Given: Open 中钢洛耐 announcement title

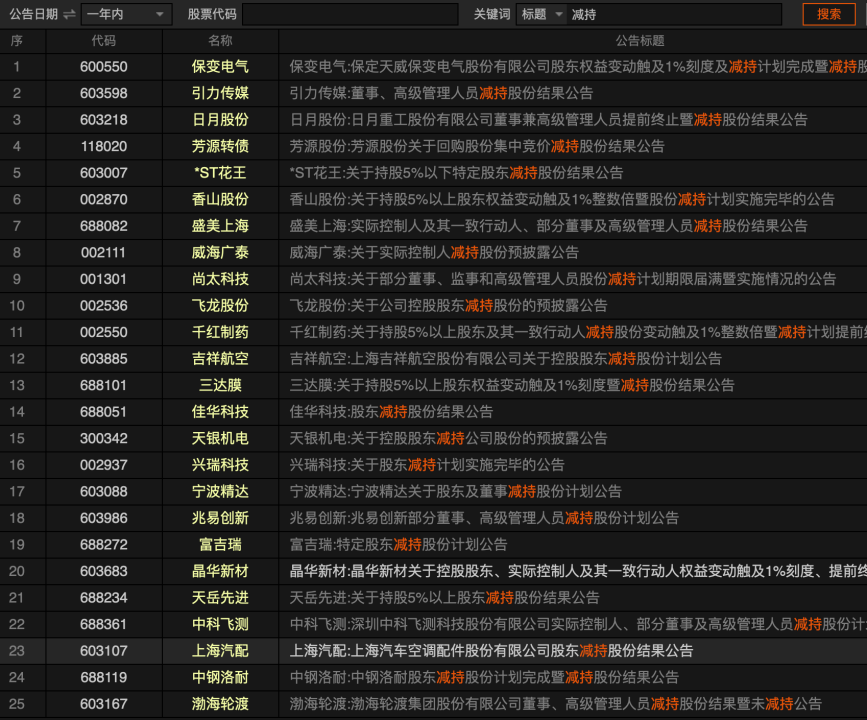Looking at the screenshot, I should pos(484,677).
